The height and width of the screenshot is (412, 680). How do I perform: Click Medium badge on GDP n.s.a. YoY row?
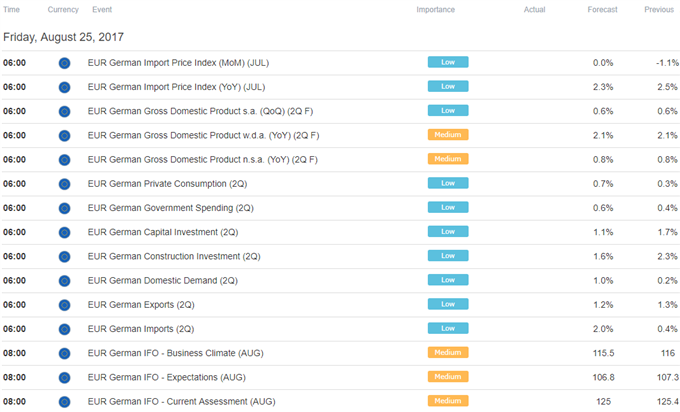(448, 159)
